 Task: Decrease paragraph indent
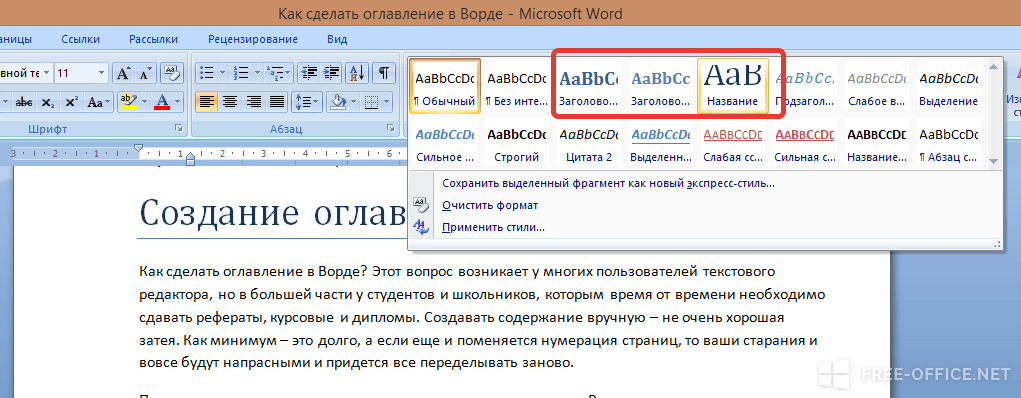click(x=309, y=72)
